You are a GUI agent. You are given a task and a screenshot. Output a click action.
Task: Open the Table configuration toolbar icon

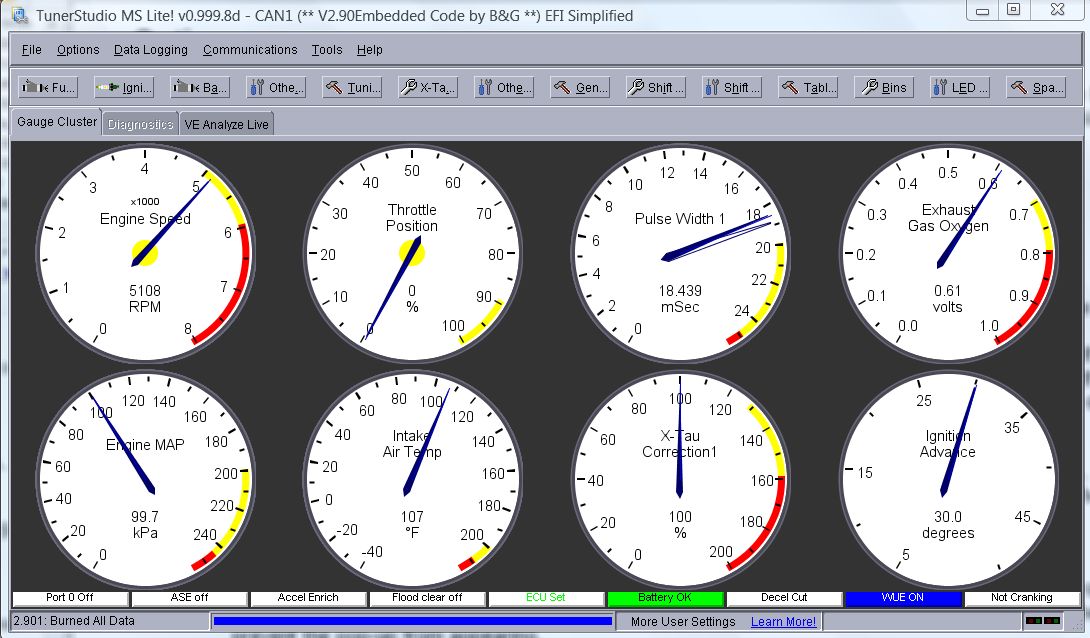[x=808, y=87]
